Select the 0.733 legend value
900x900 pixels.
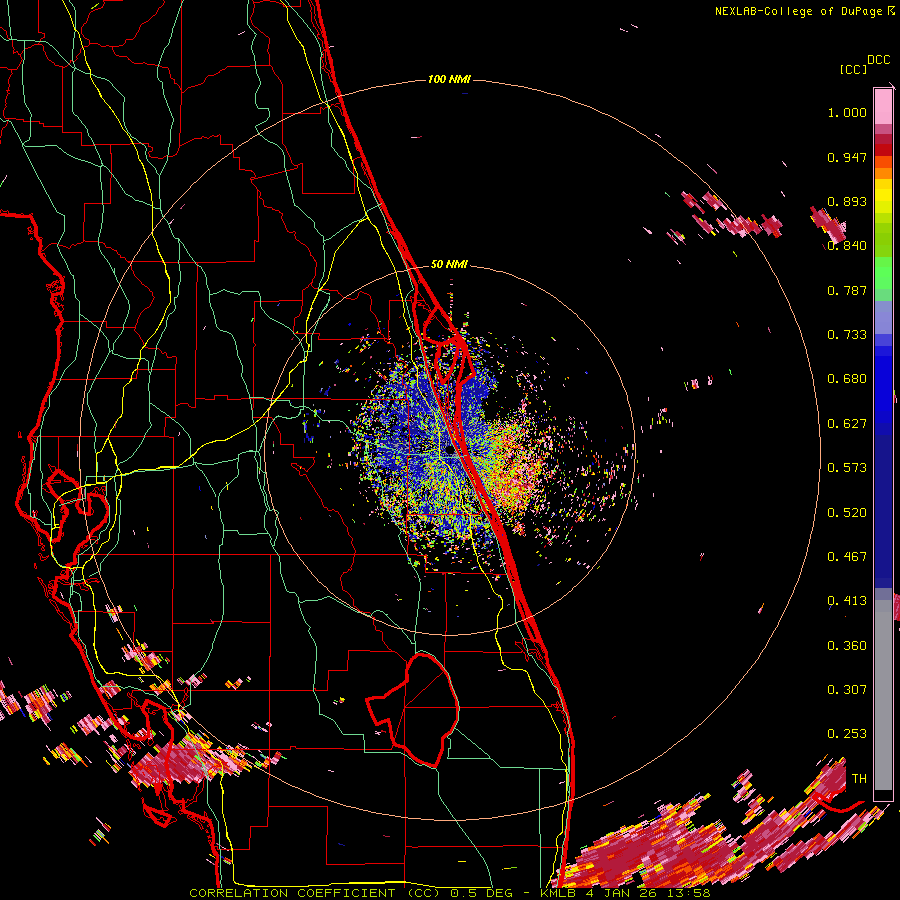pyautogui.click(x=847, y=335)
